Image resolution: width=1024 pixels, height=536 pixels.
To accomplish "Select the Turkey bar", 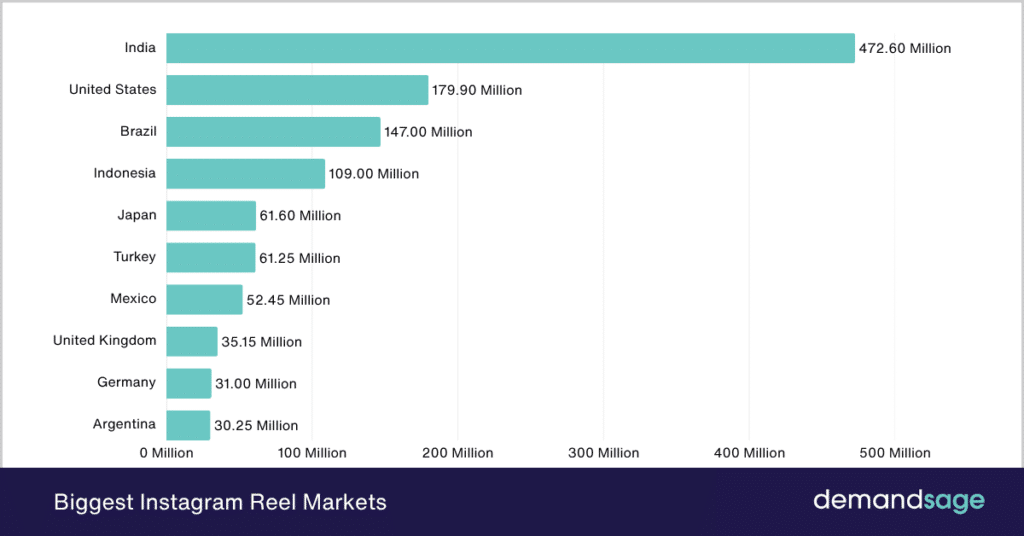I will point(211,257).
